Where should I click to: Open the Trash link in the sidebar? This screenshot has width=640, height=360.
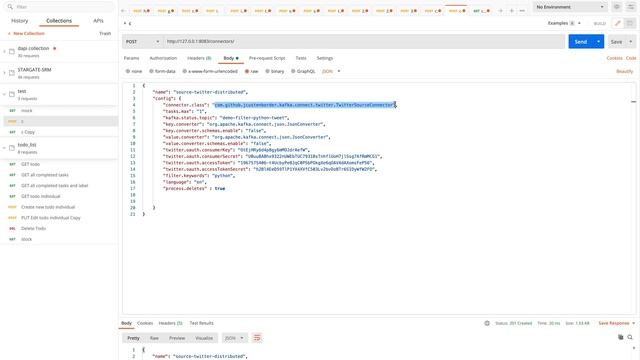tap(105, 33)
